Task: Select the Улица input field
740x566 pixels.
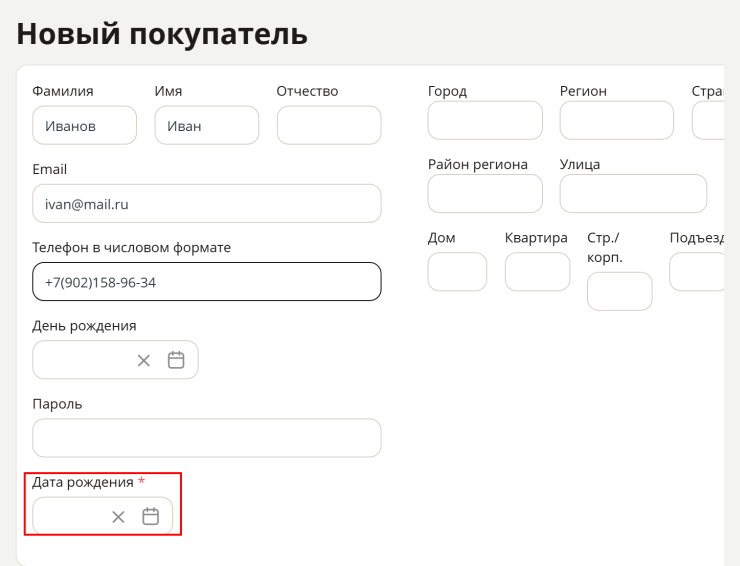Action: 633,194
